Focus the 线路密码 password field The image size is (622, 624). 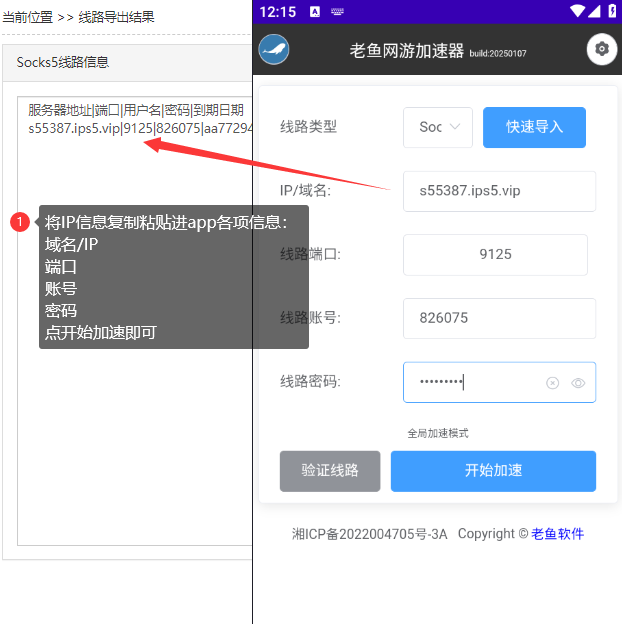(x=499, y=382)
